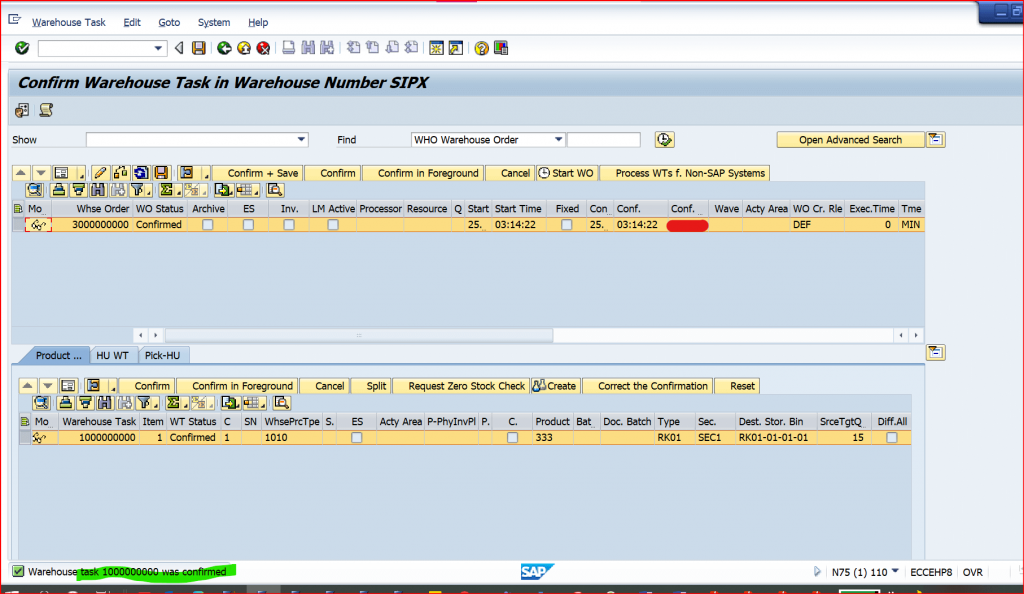Open Help via the yellow question mark icon
Image resolution: width=1024 pixels, height=594 pixels.
[x=481, y=48]
